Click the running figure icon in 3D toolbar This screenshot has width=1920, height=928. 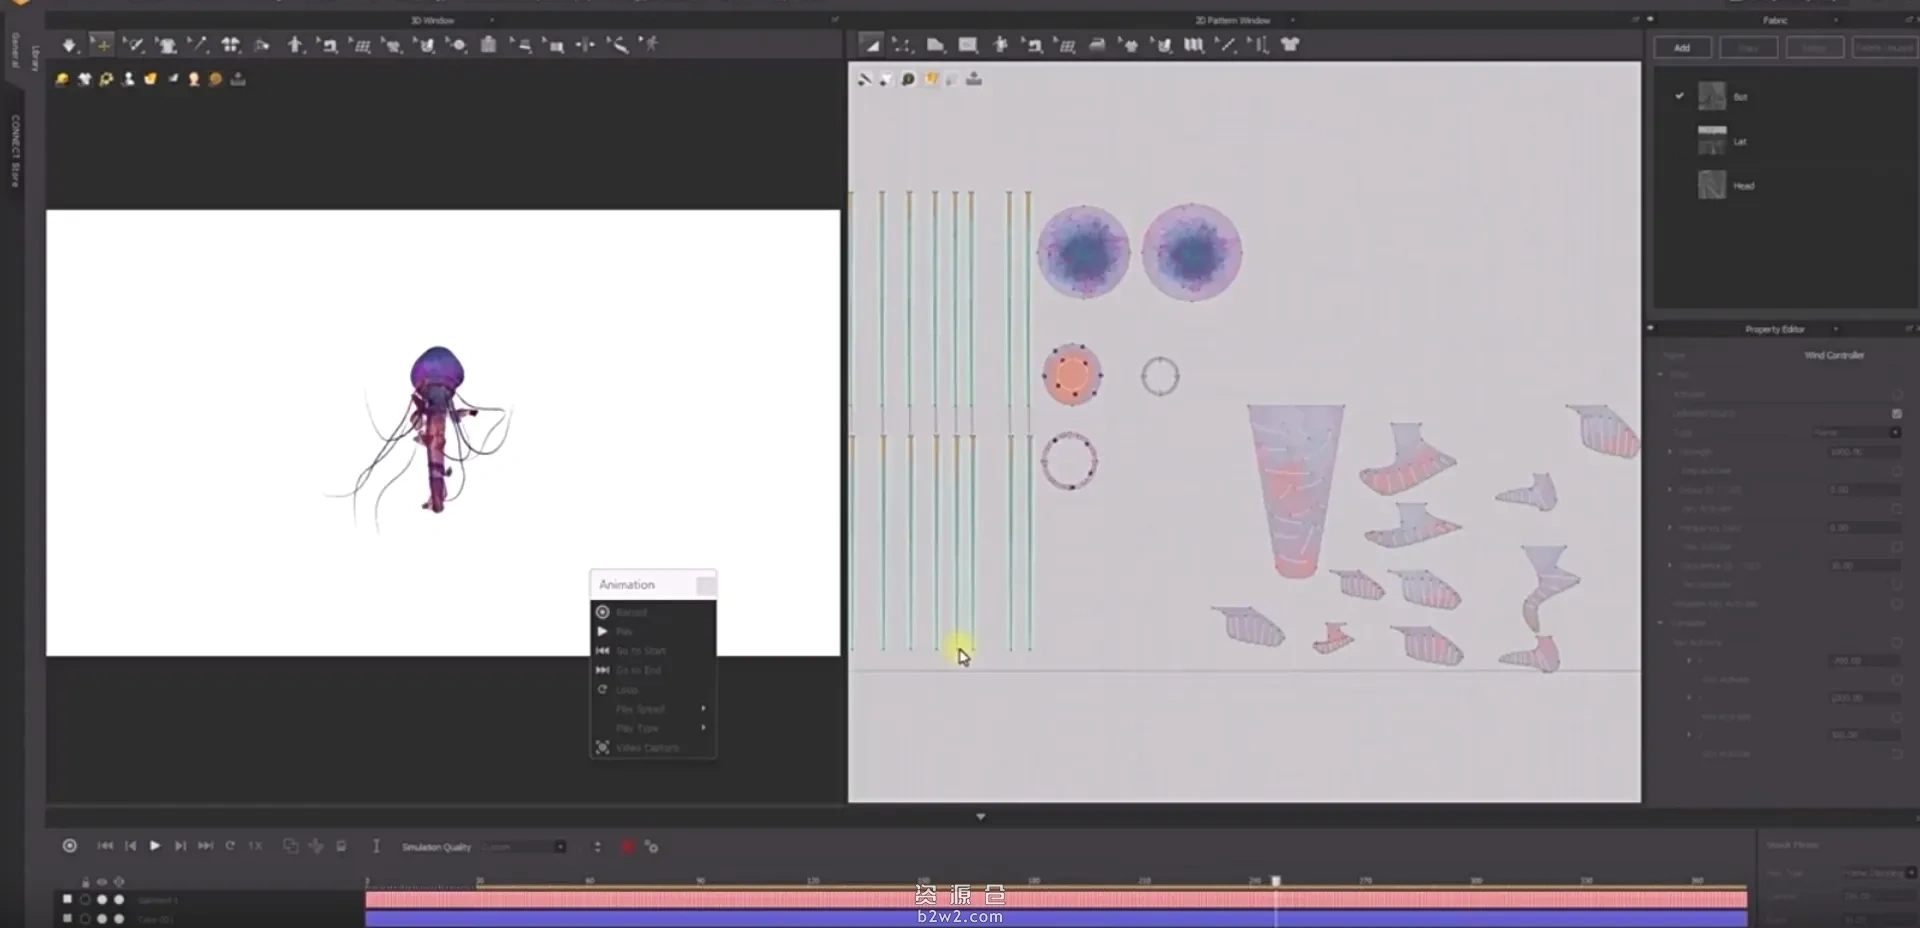pos(651,45)
